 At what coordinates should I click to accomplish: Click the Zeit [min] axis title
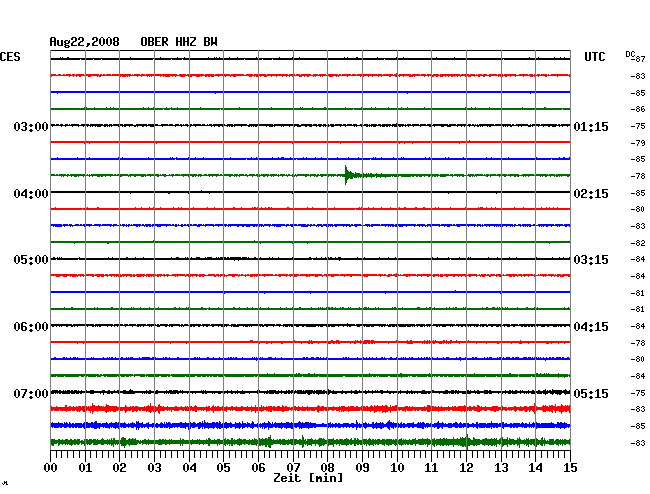(x=308, y=478)
